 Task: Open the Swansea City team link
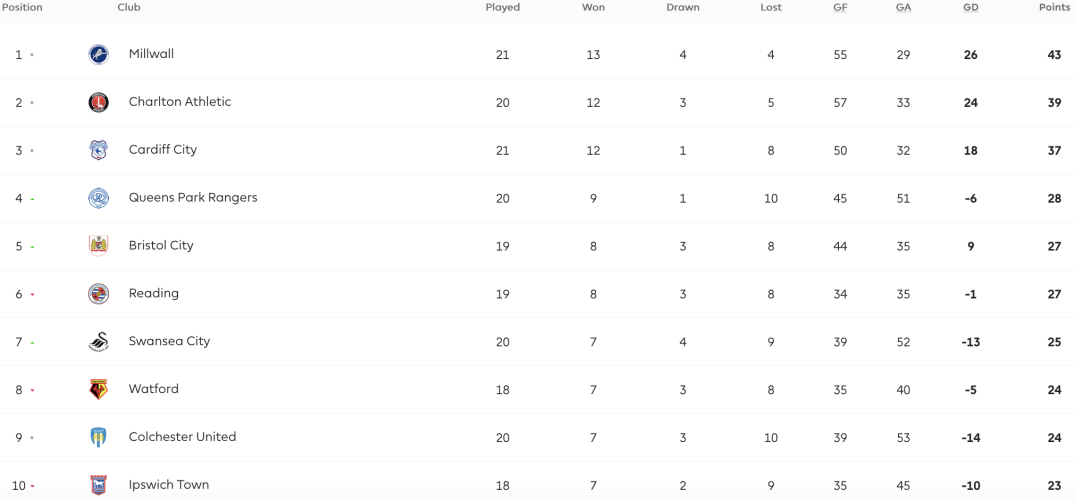pyautogui.click(x=169, y=341)
